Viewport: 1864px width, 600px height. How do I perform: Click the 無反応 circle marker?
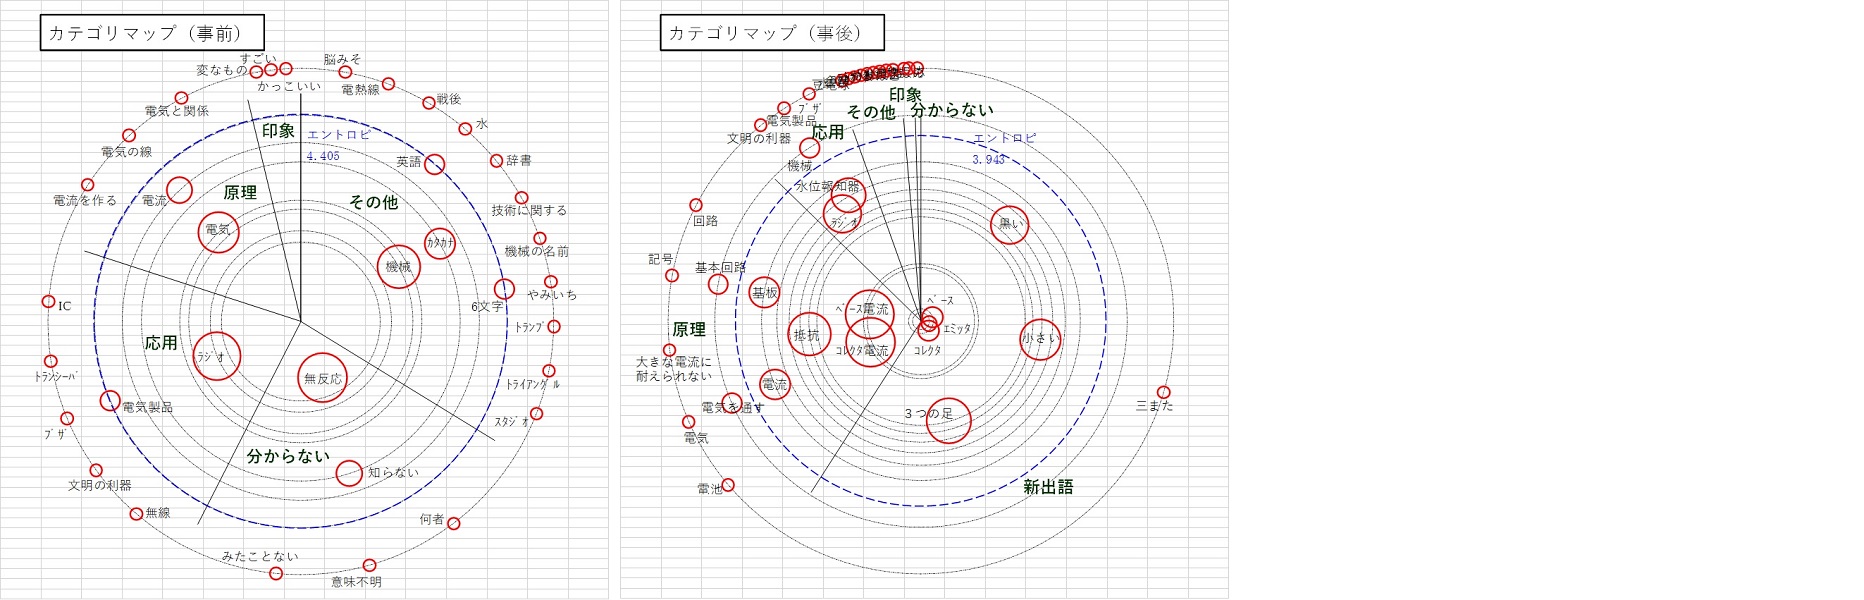[322, 377]
